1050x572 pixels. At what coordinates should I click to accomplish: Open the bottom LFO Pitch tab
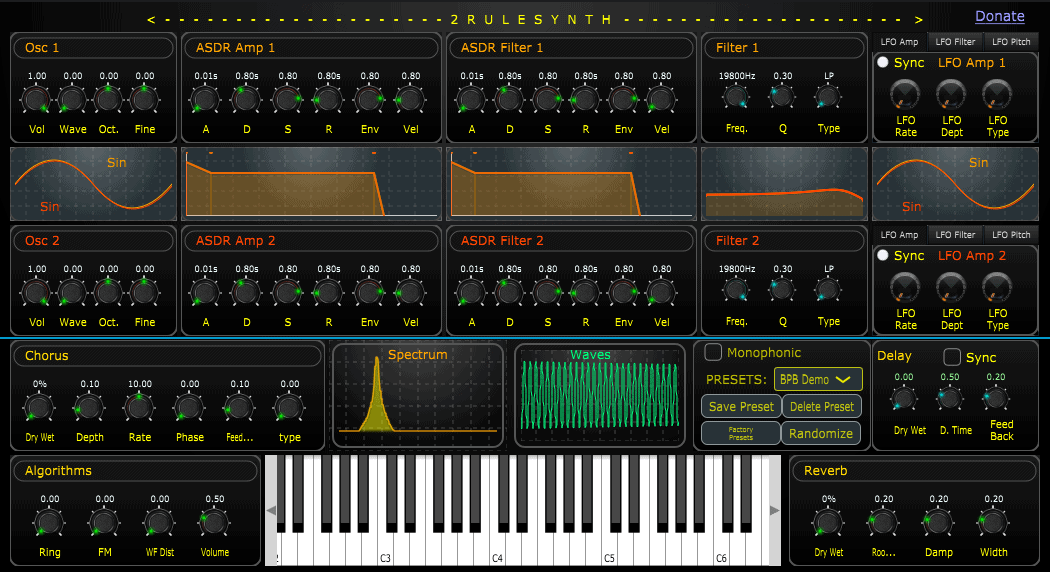(1012, 235)
